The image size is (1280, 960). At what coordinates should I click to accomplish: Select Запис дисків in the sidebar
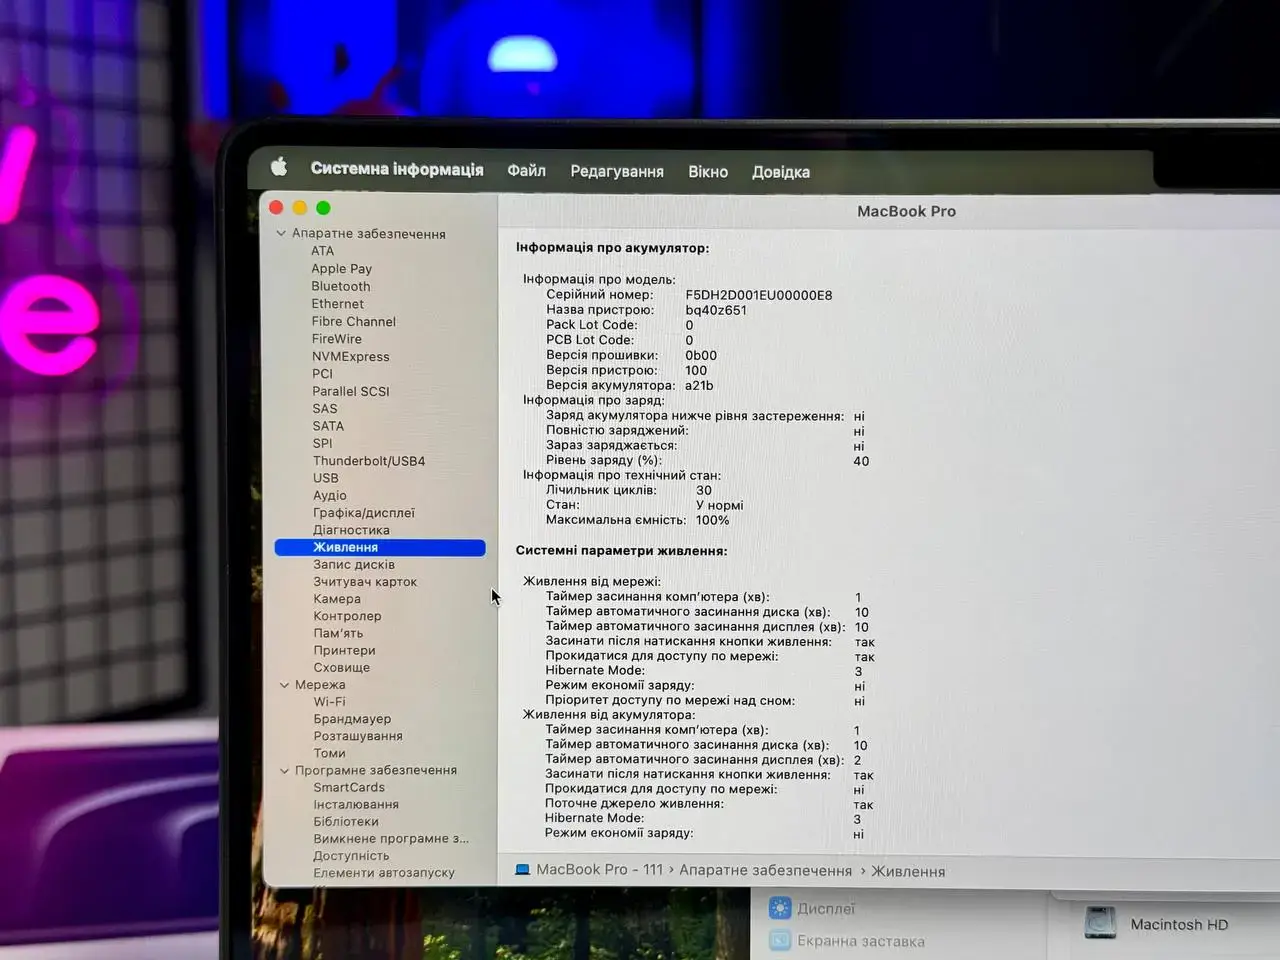[353, 565]
